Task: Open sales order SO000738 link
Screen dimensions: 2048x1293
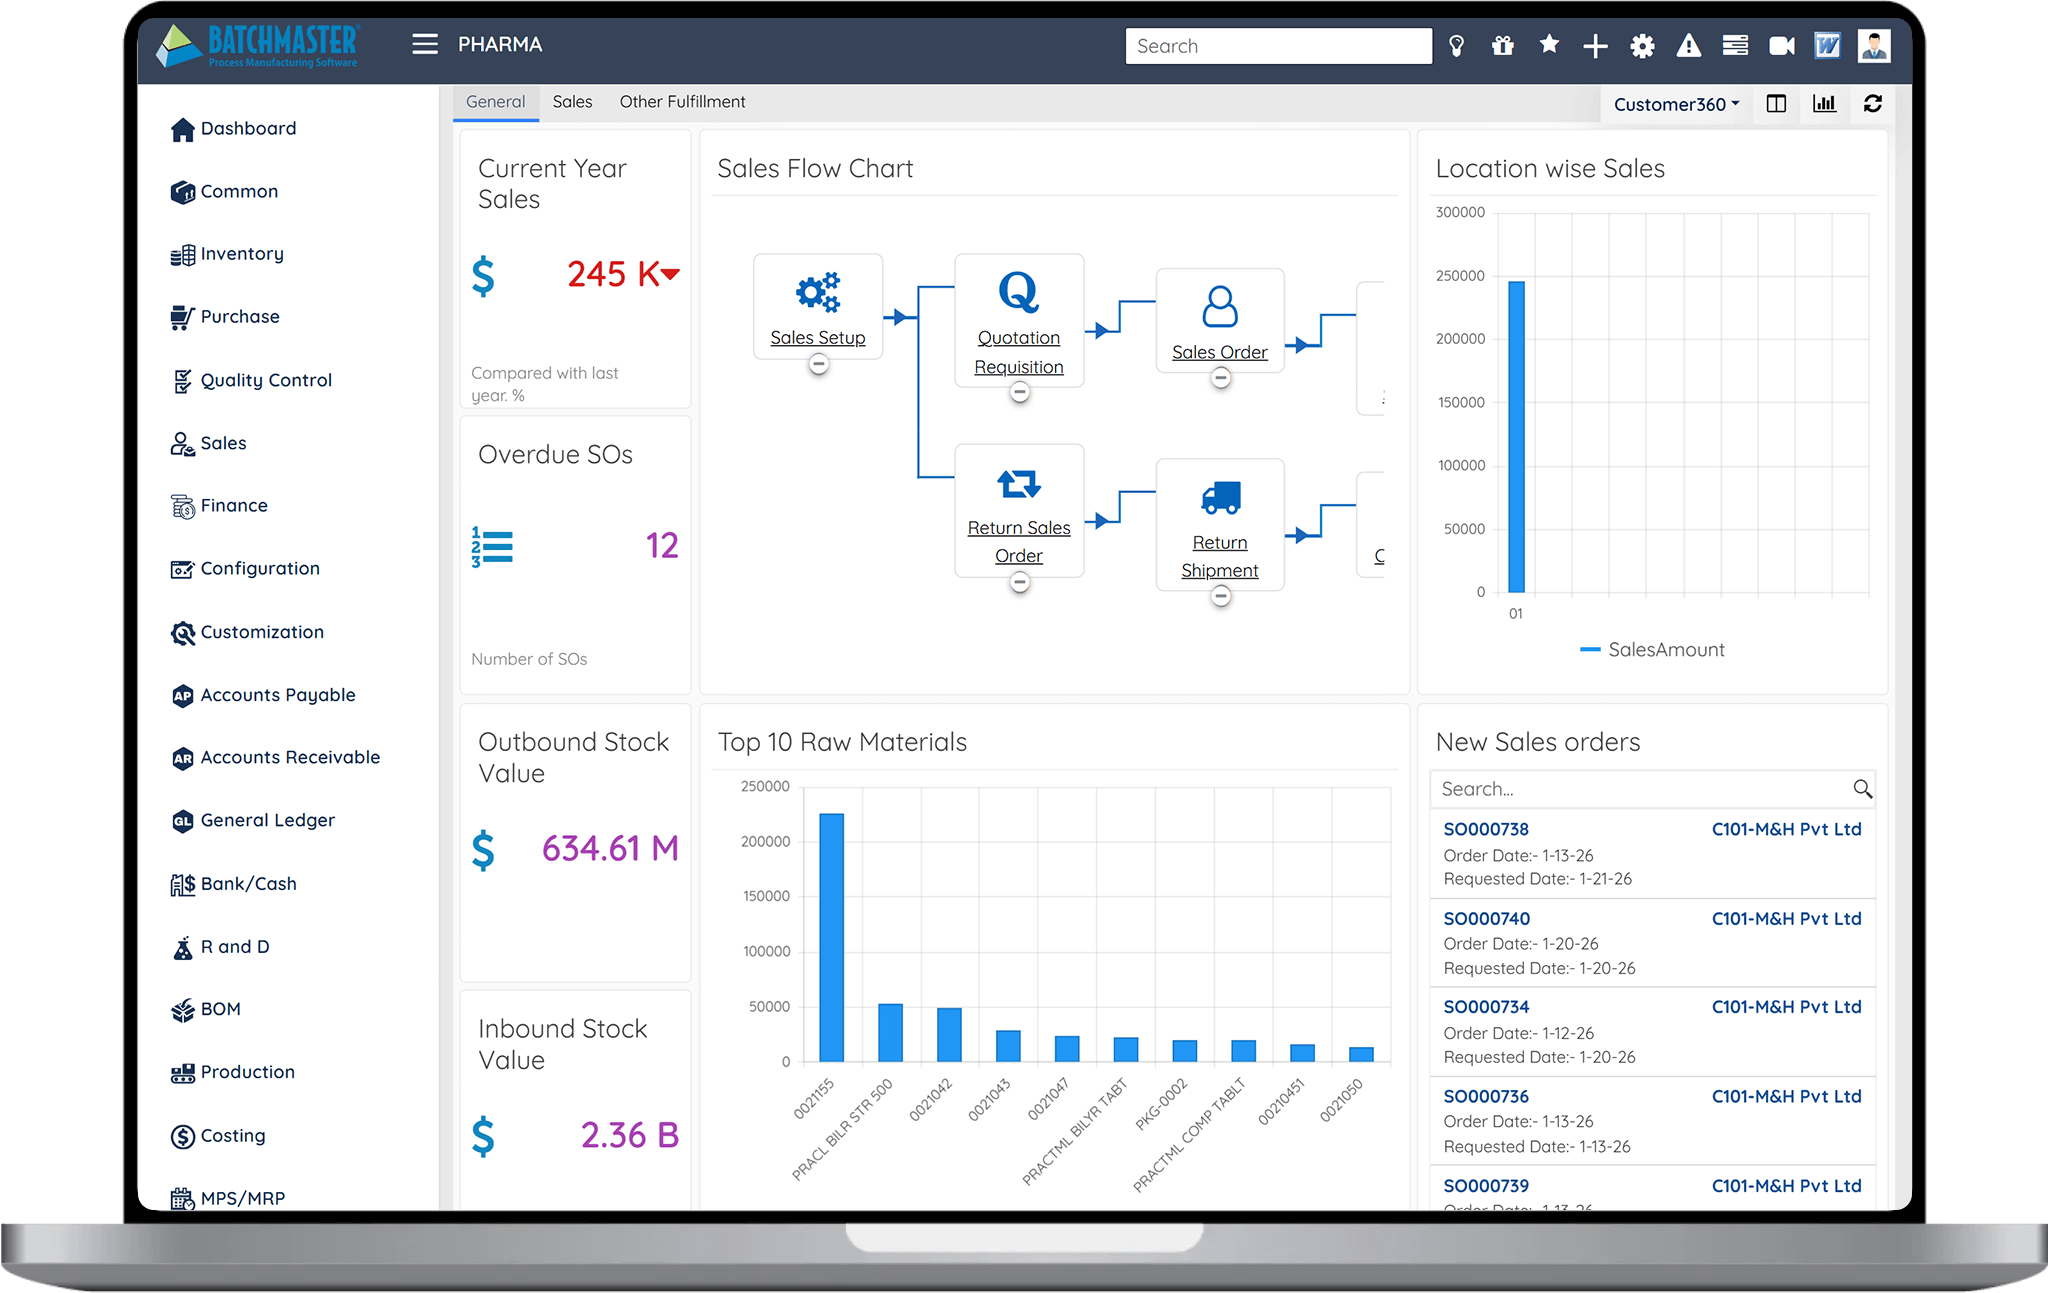Action: click(x=1486, y=829)
